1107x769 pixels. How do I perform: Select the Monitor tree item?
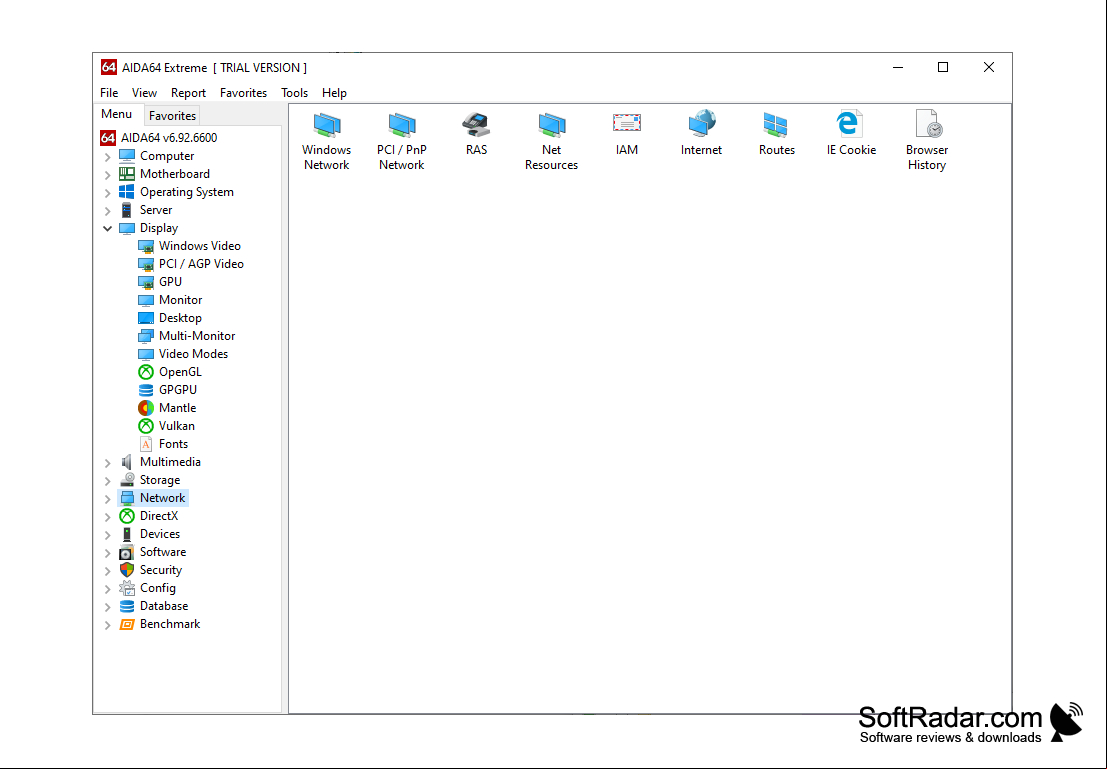(x=180, y=300)
